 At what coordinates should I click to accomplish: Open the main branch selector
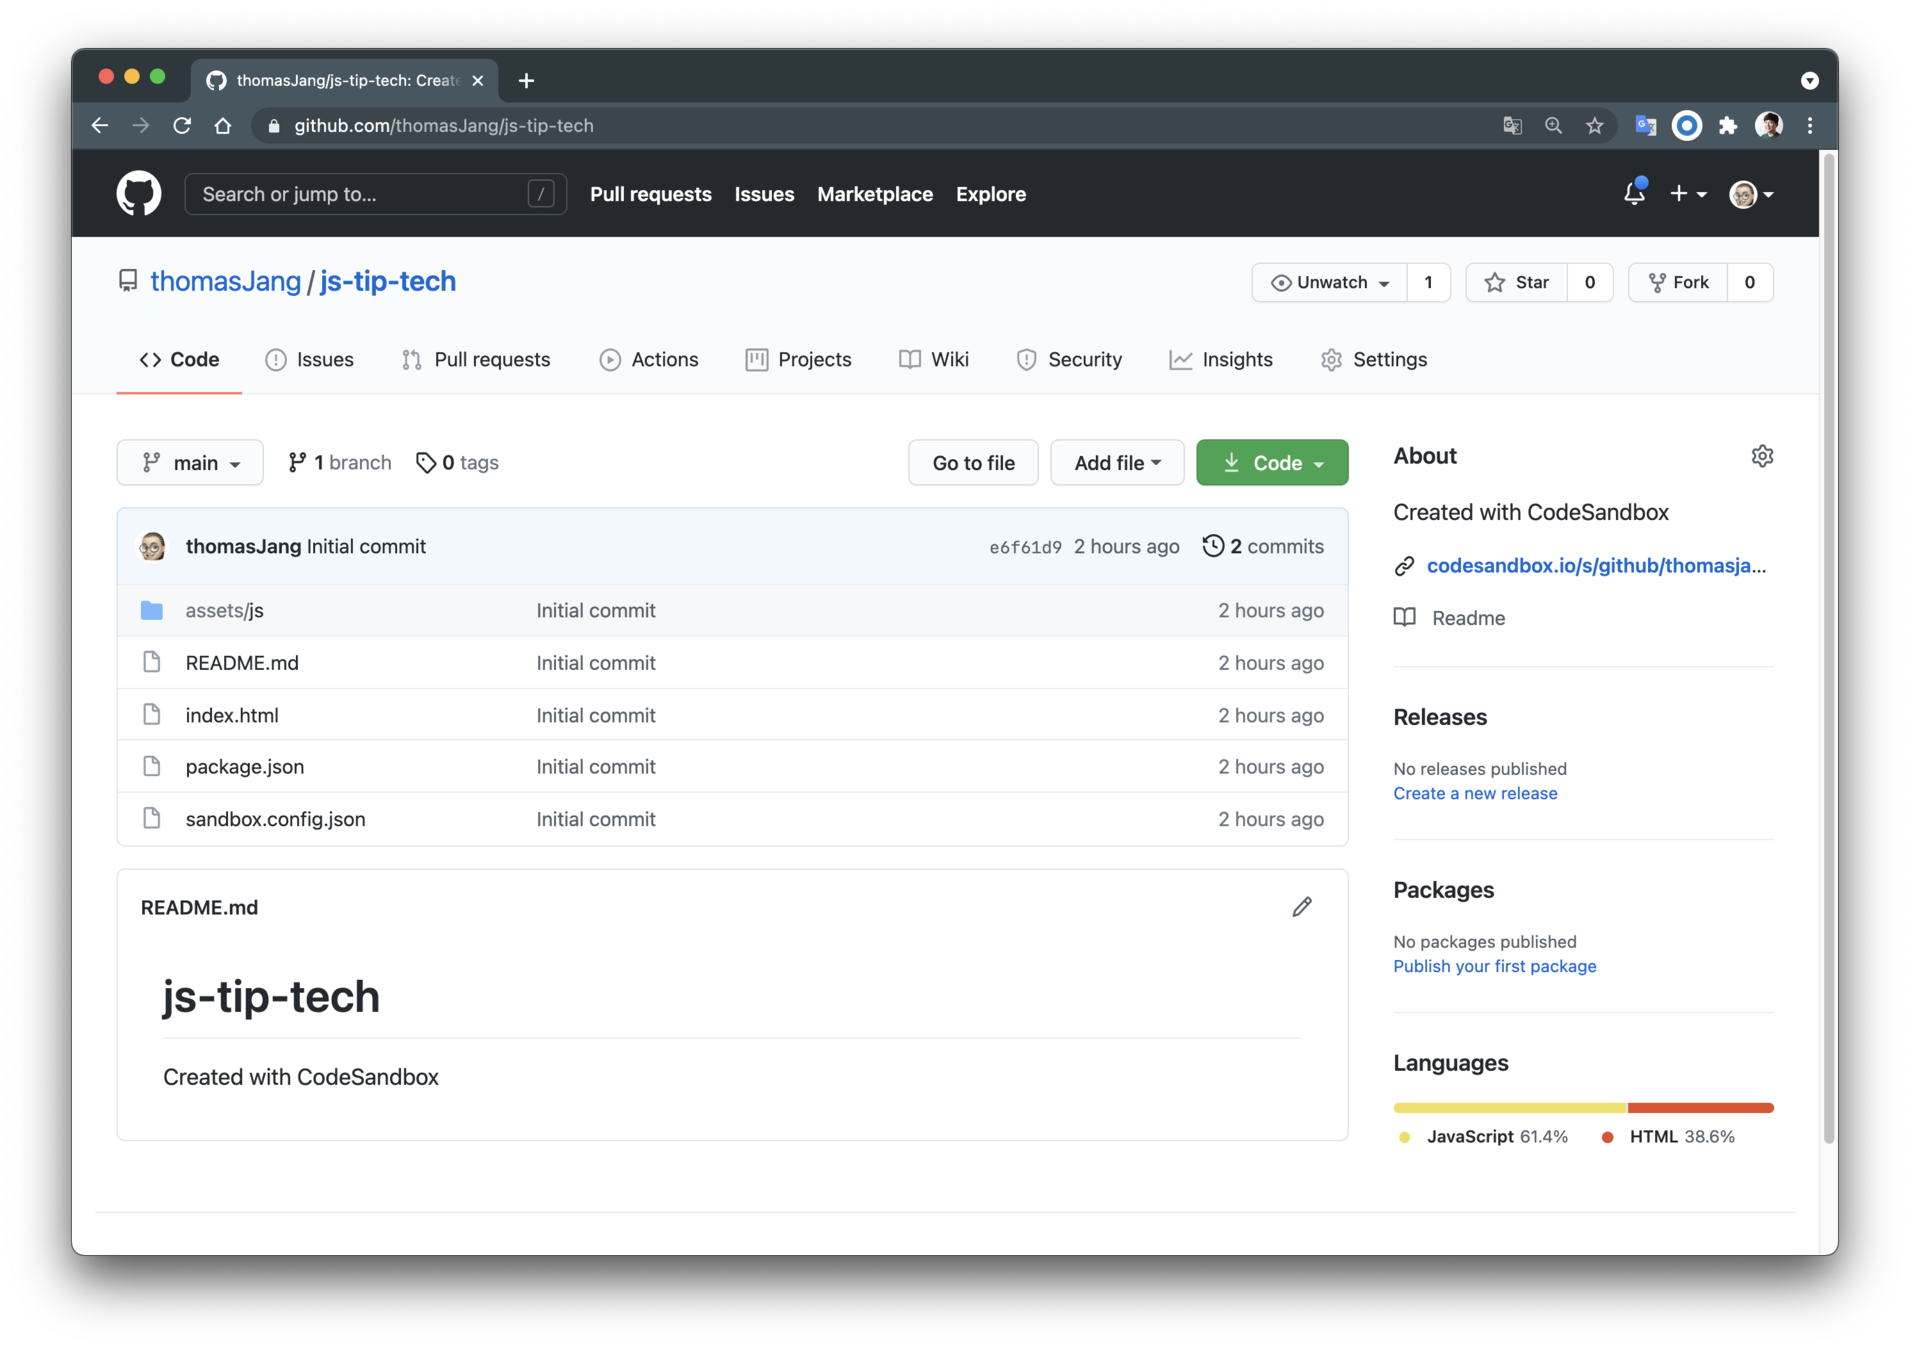190,462
